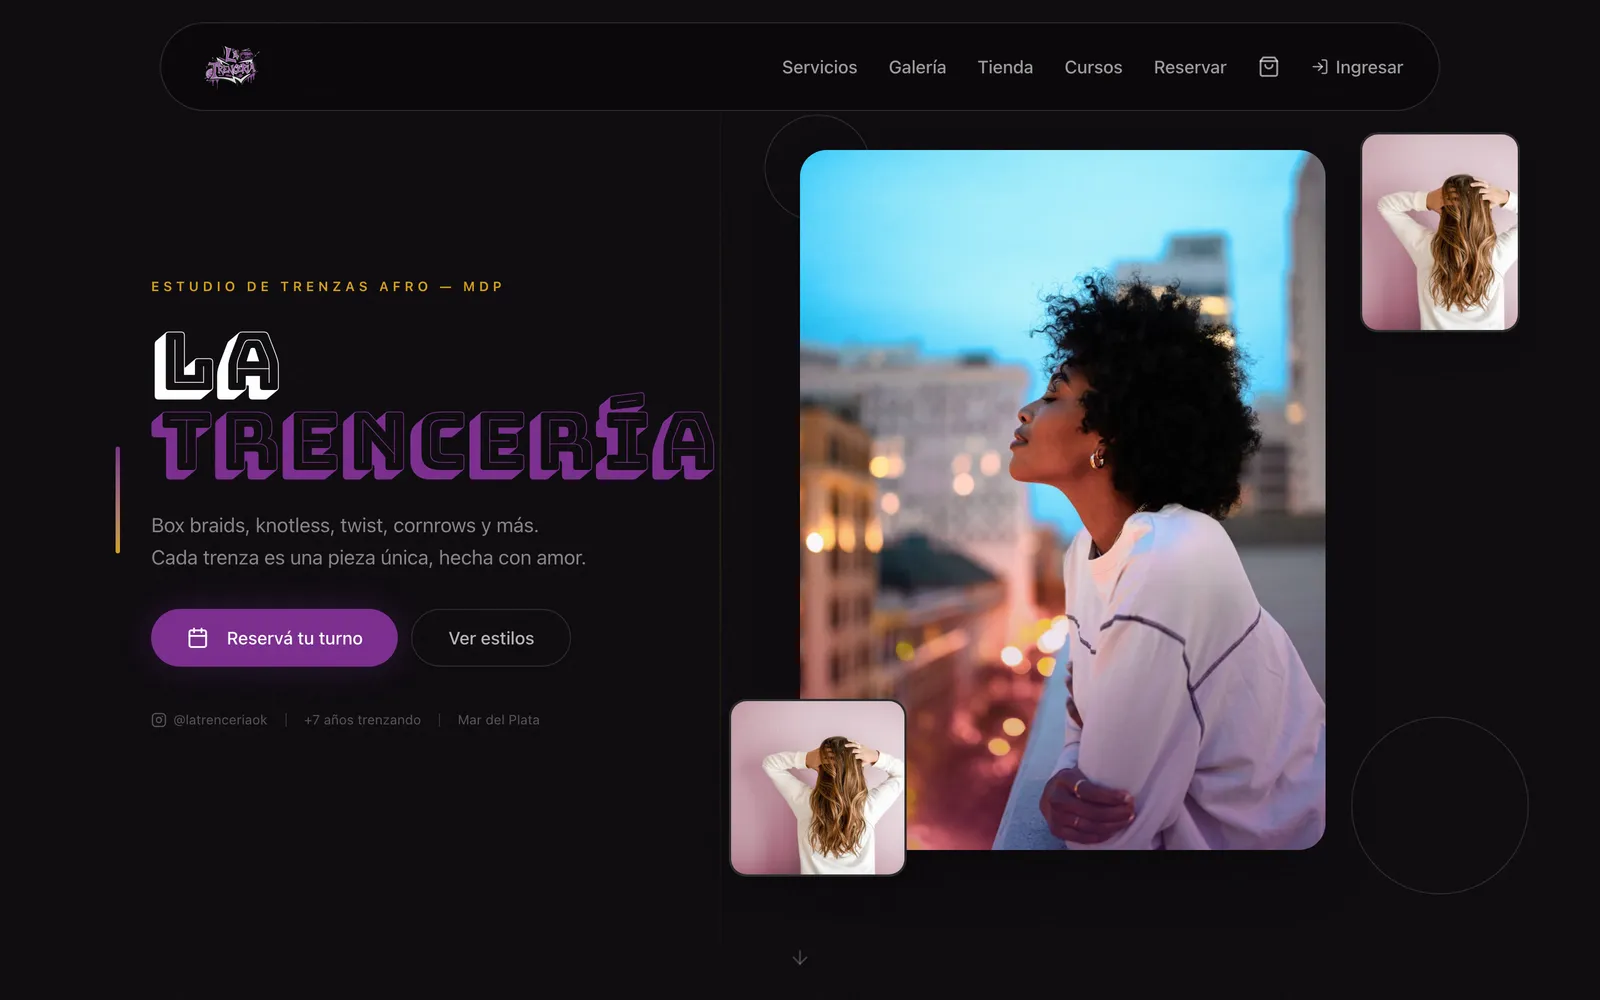This screenshot has width=1600, height=1000.
Task: Select the top-right wavy hair thumbnail
Action: pyautogui.click(x=1440, y=232)
